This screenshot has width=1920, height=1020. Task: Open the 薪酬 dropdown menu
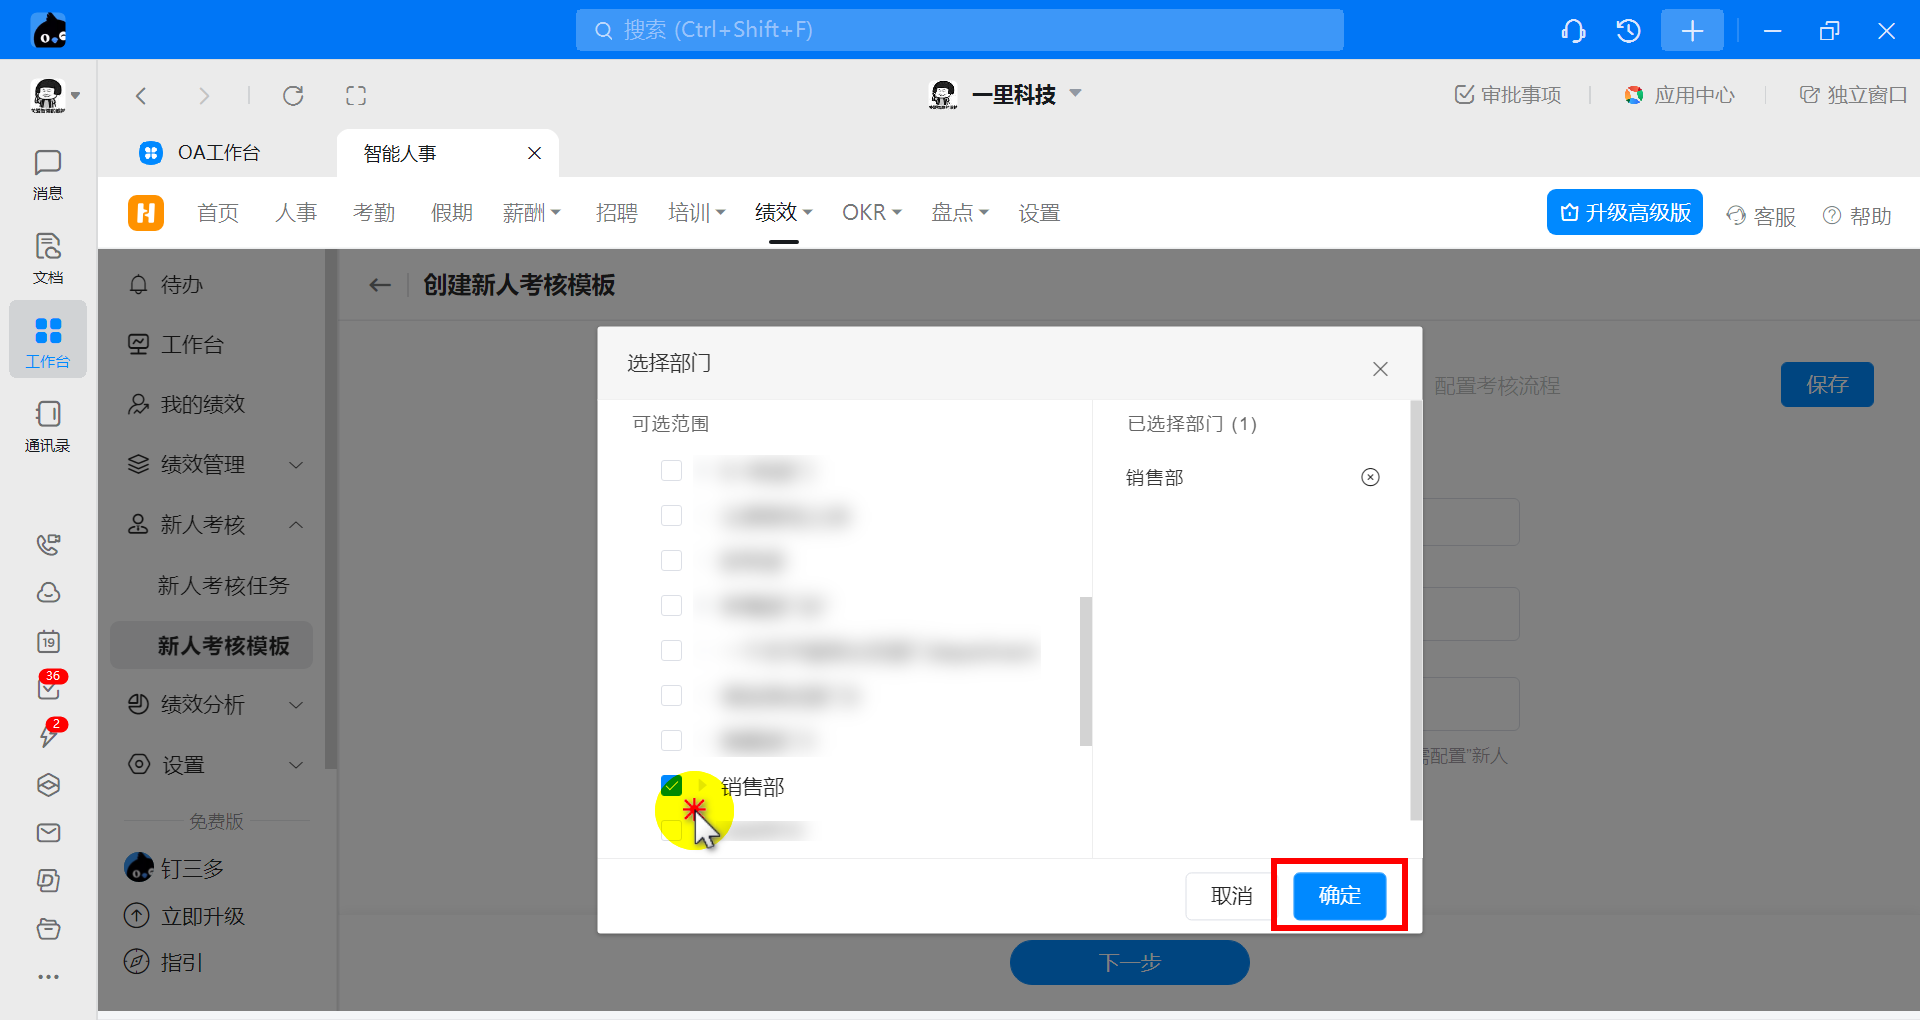pos(531,213)
